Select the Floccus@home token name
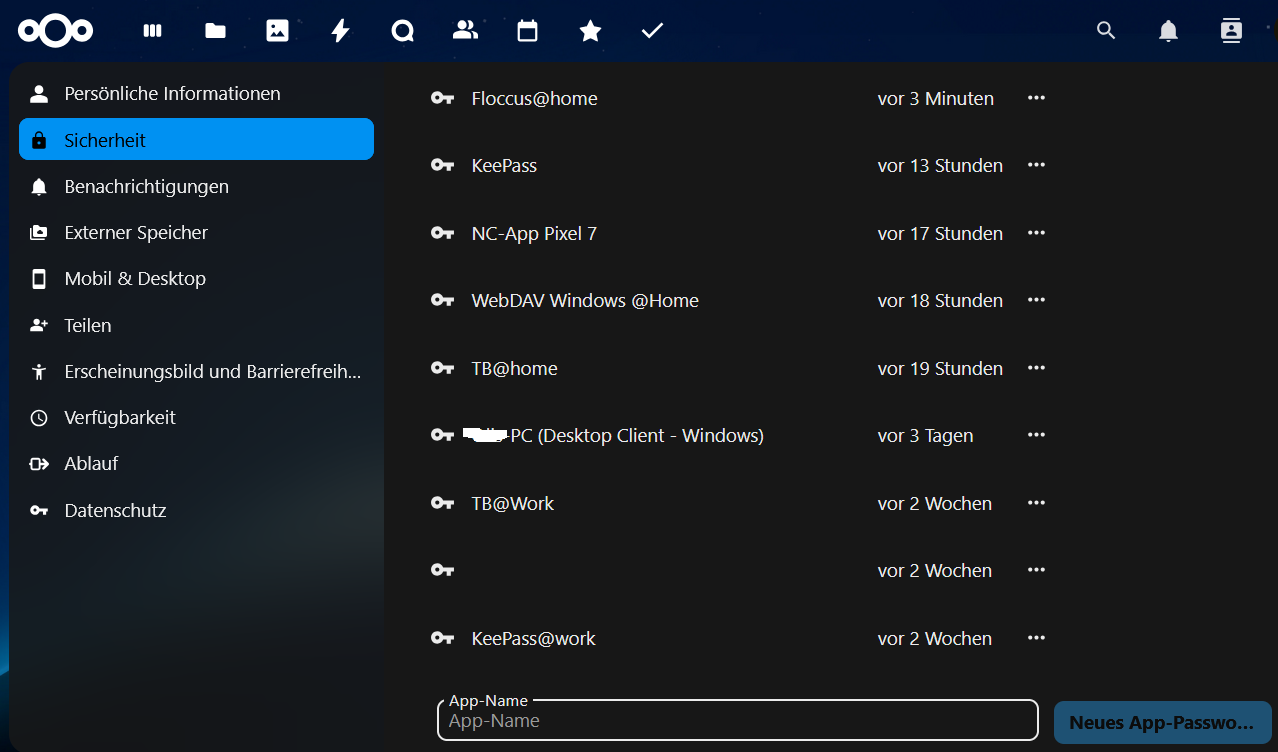 pyautogui.click(x=534, y=98)
